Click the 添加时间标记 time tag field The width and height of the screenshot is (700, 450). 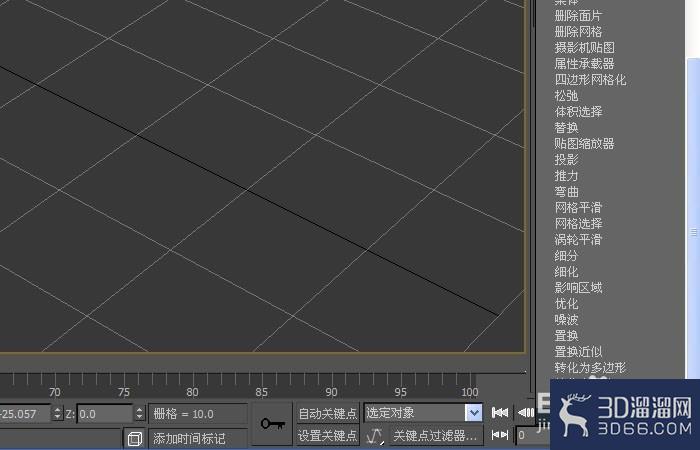click(x=198, y=438)
